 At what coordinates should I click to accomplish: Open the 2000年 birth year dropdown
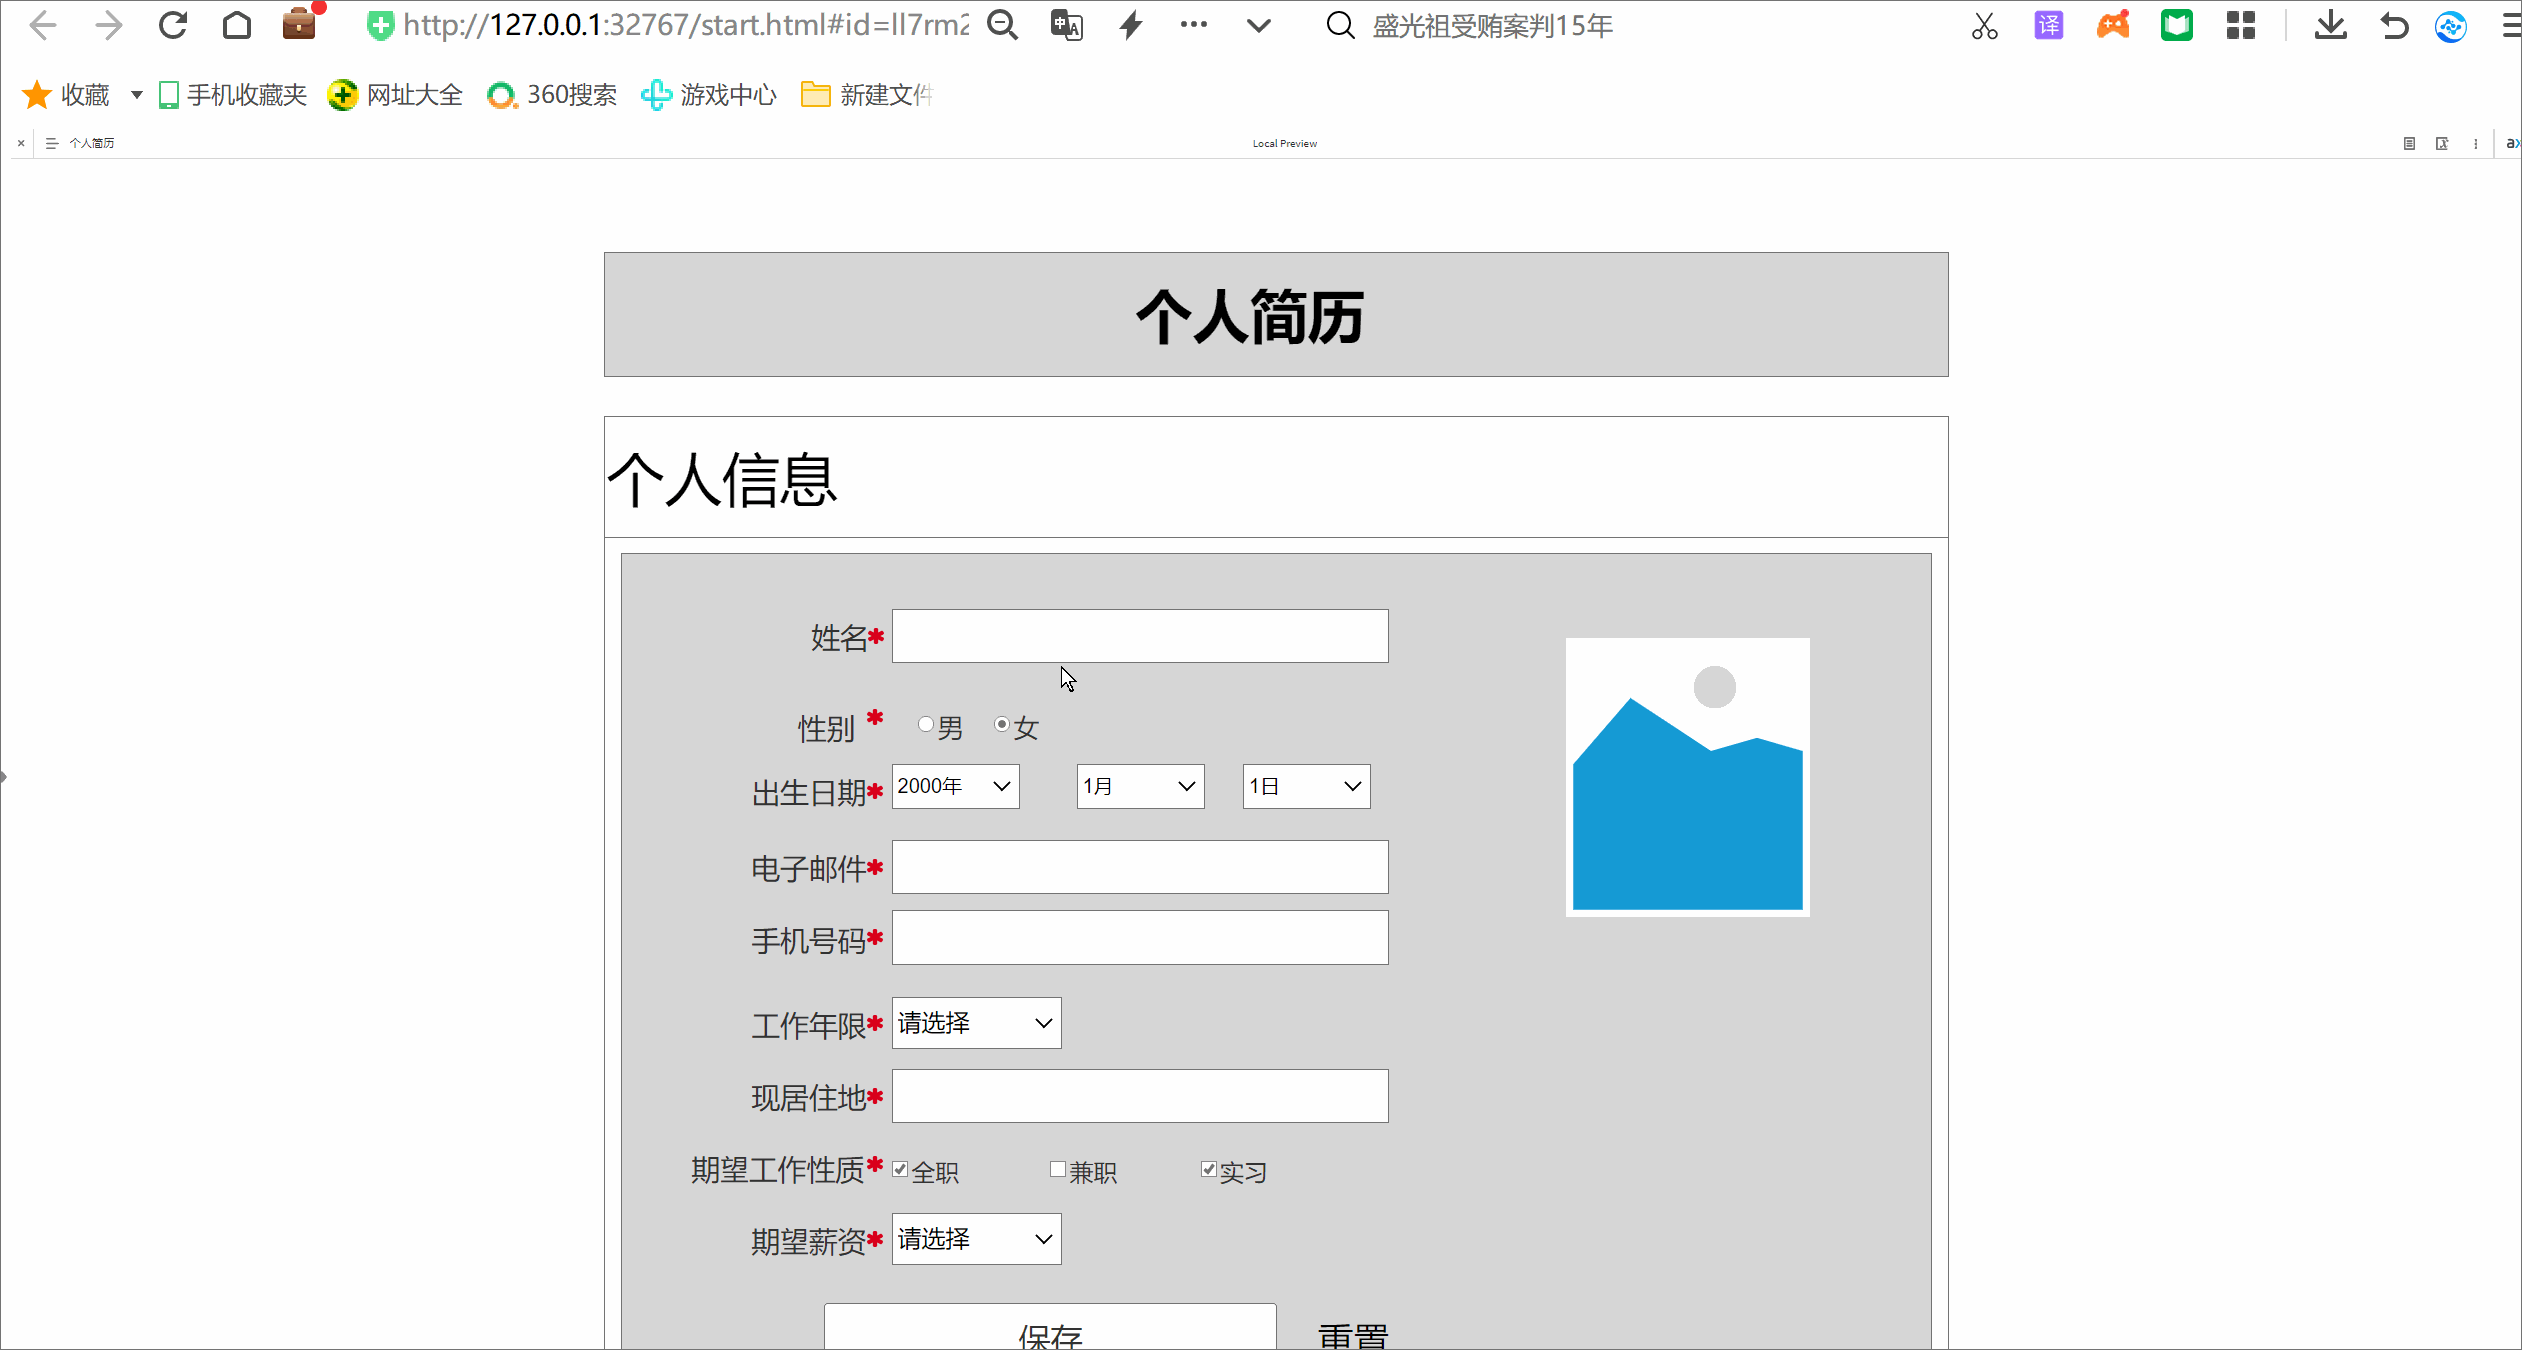(x=955, y=787)
